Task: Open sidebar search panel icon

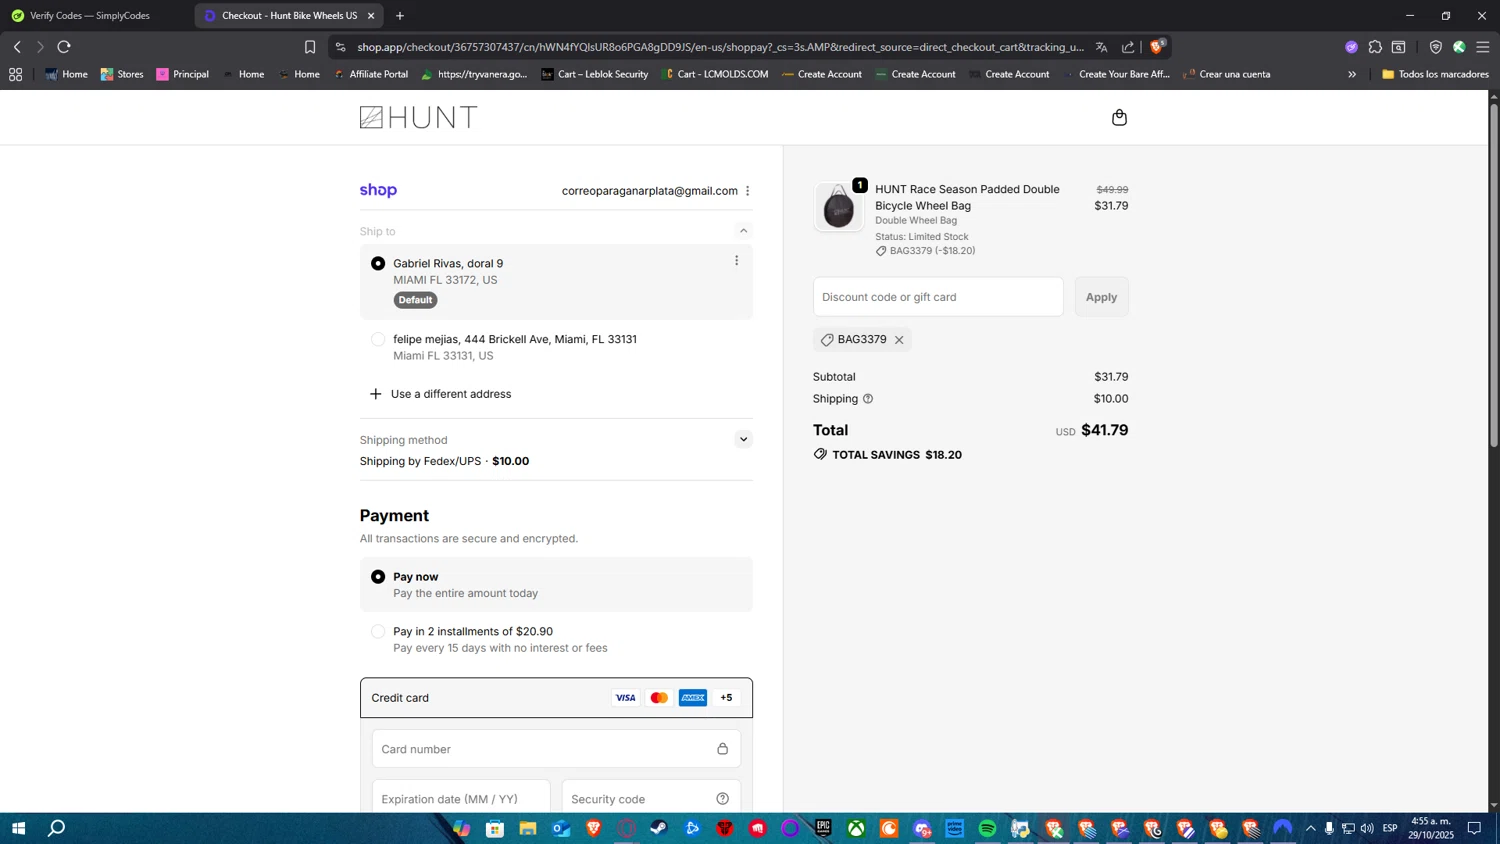Action: pyautogui.click(x=1399, y=47)
